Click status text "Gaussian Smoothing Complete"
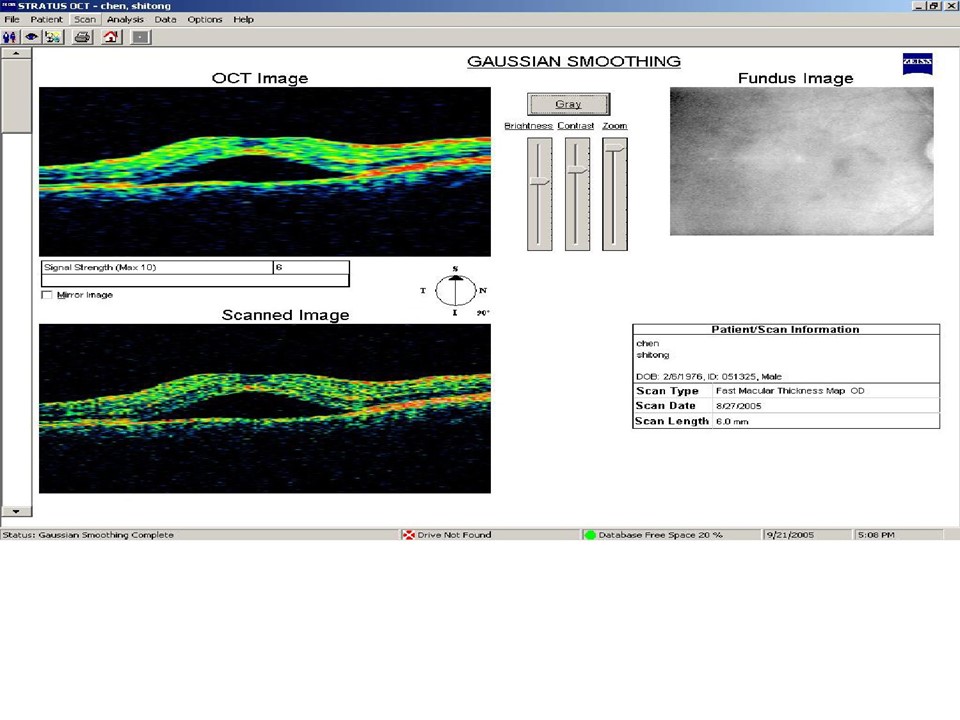Screen dimensions: 960x720 (106, 535)
